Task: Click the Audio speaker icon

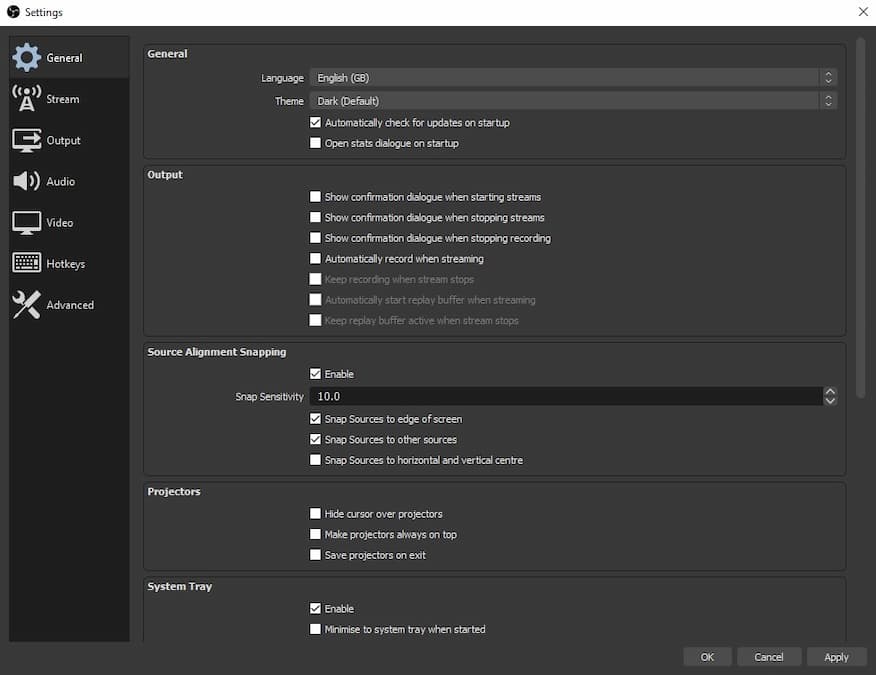Action: (26, 181)
